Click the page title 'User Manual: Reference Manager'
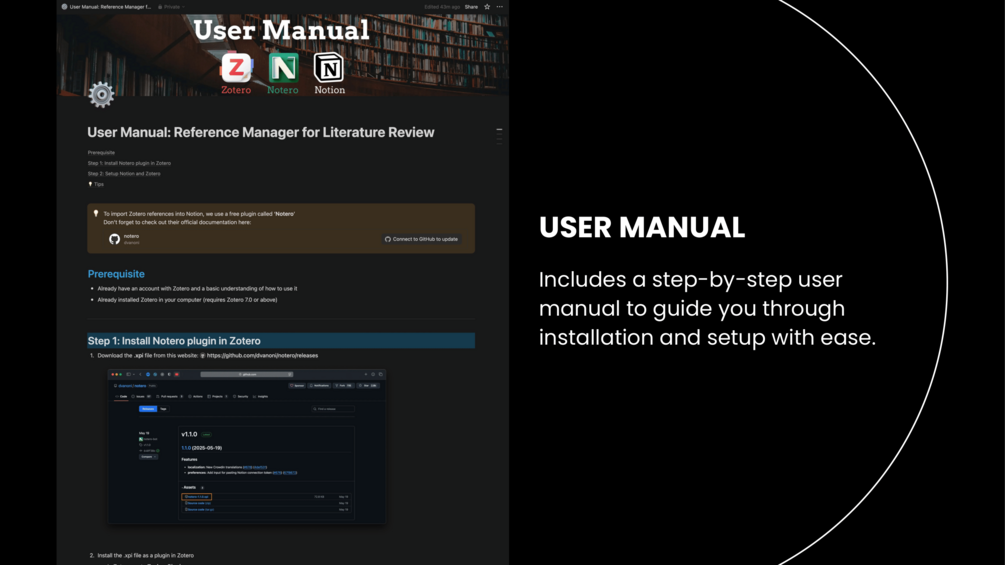 click(261, 133)
